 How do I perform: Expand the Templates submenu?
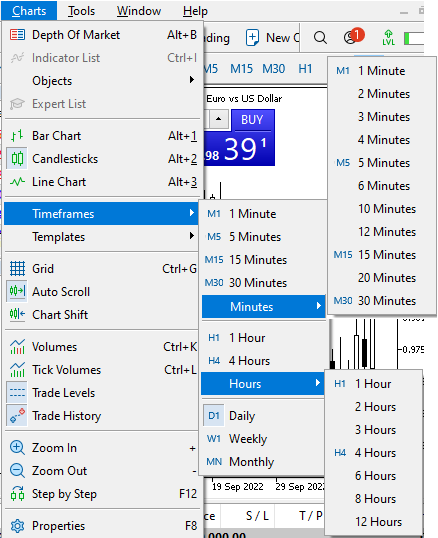[101, 237]
